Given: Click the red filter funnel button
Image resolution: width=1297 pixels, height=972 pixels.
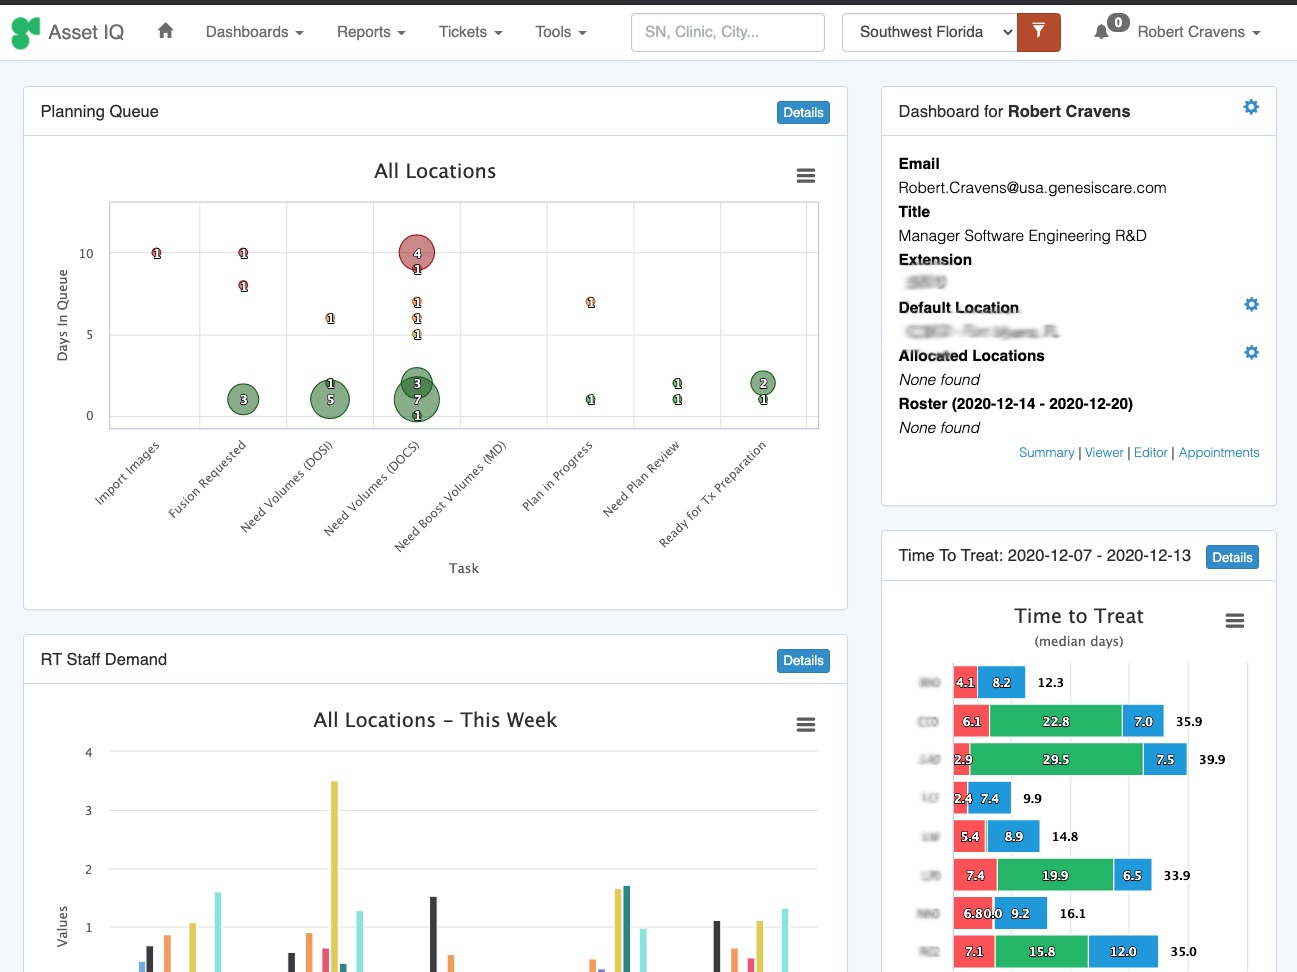Looking at the screenshot, I should click(x=1038, y=32).
